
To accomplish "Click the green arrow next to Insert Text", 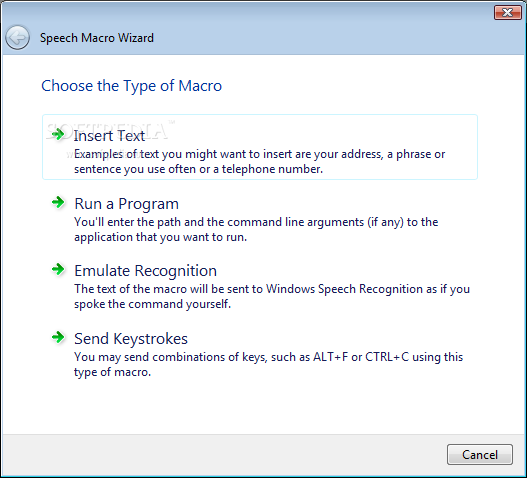I will pyautogui.click(x=58, y=134).
